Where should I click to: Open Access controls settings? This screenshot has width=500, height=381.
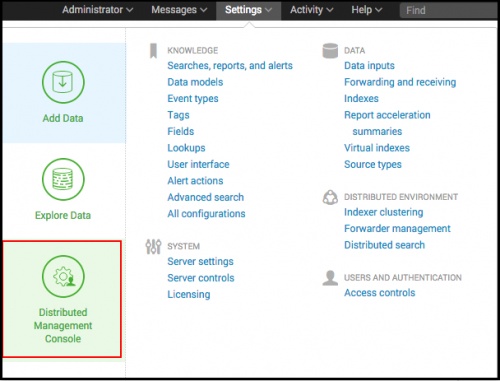pos(380,293)
